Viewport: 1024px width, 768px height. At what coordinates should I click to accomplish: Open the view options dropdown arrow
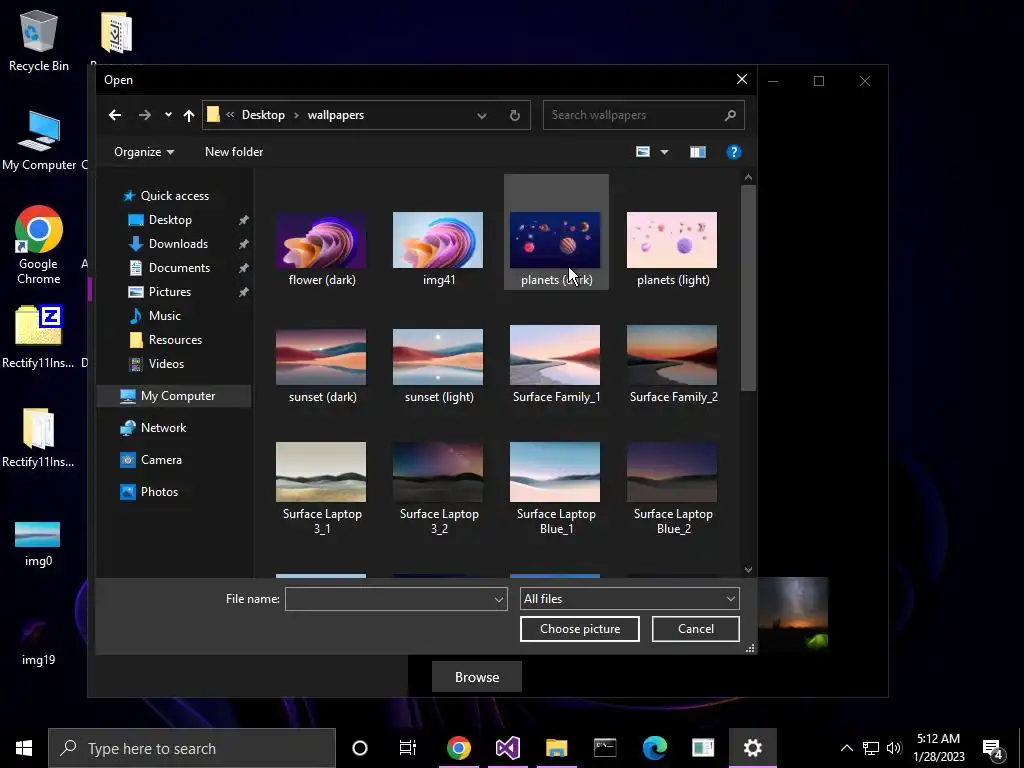point(664,152)
